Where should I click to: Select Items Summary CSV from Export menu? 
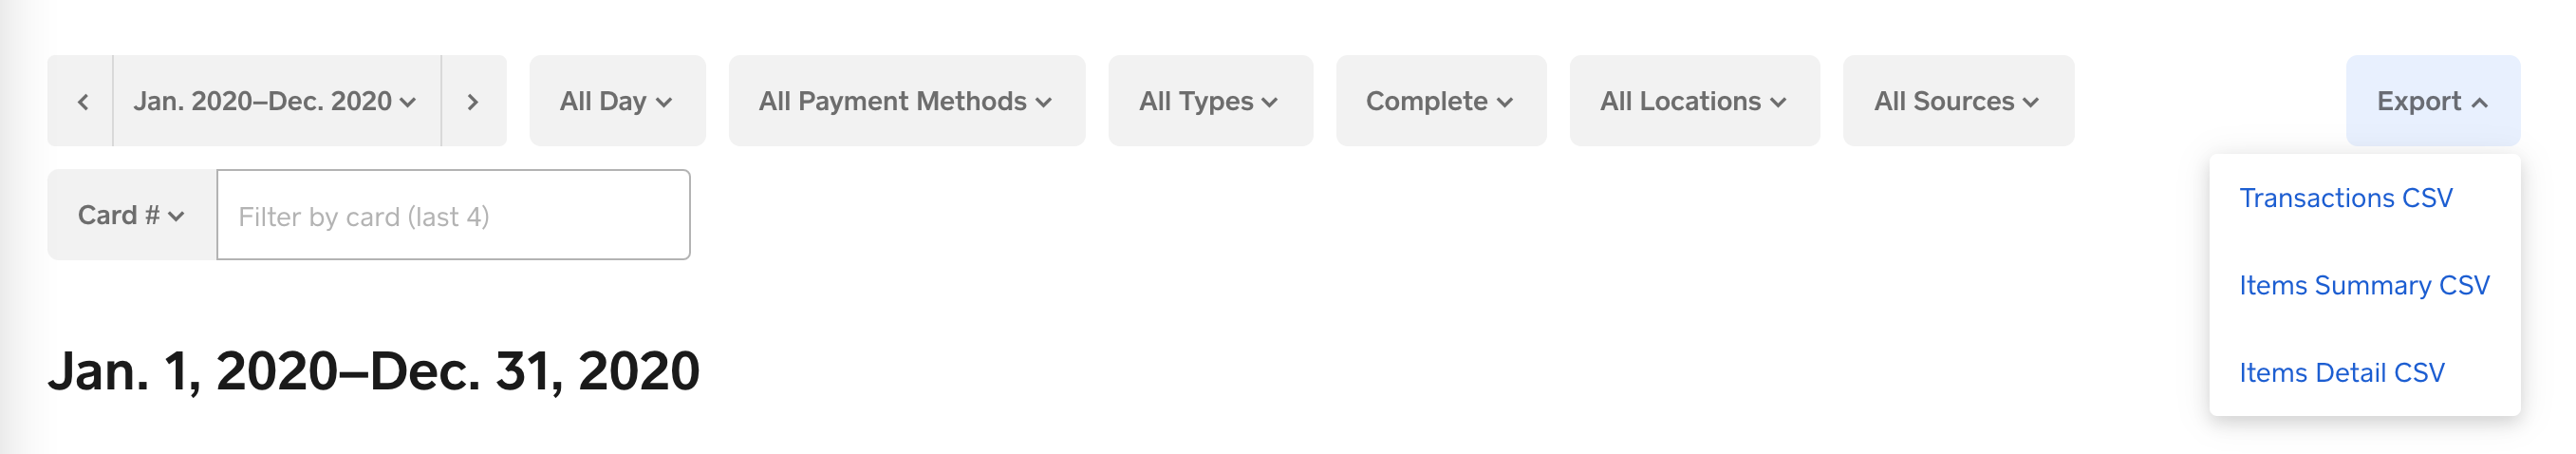coord(2363,286)
